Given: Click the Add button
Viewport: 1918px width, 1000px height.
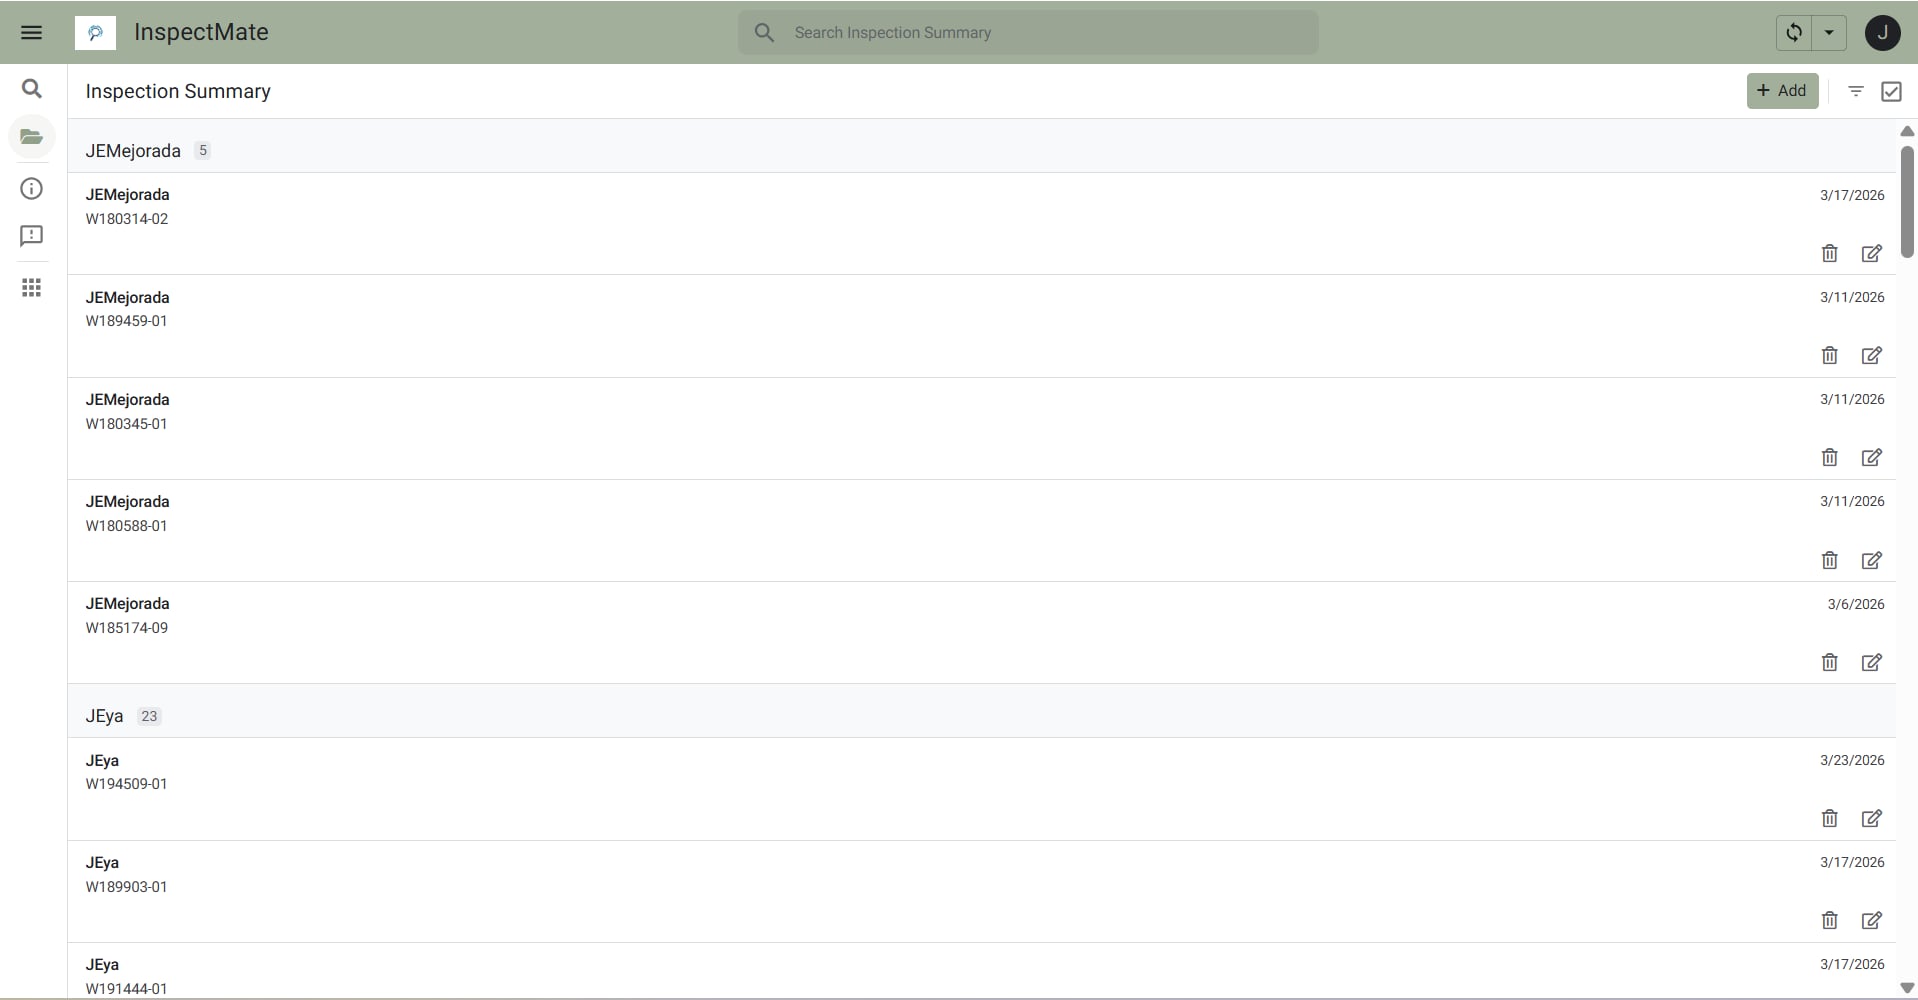Looking at the screenshot, I should (x=1782, y=91).
